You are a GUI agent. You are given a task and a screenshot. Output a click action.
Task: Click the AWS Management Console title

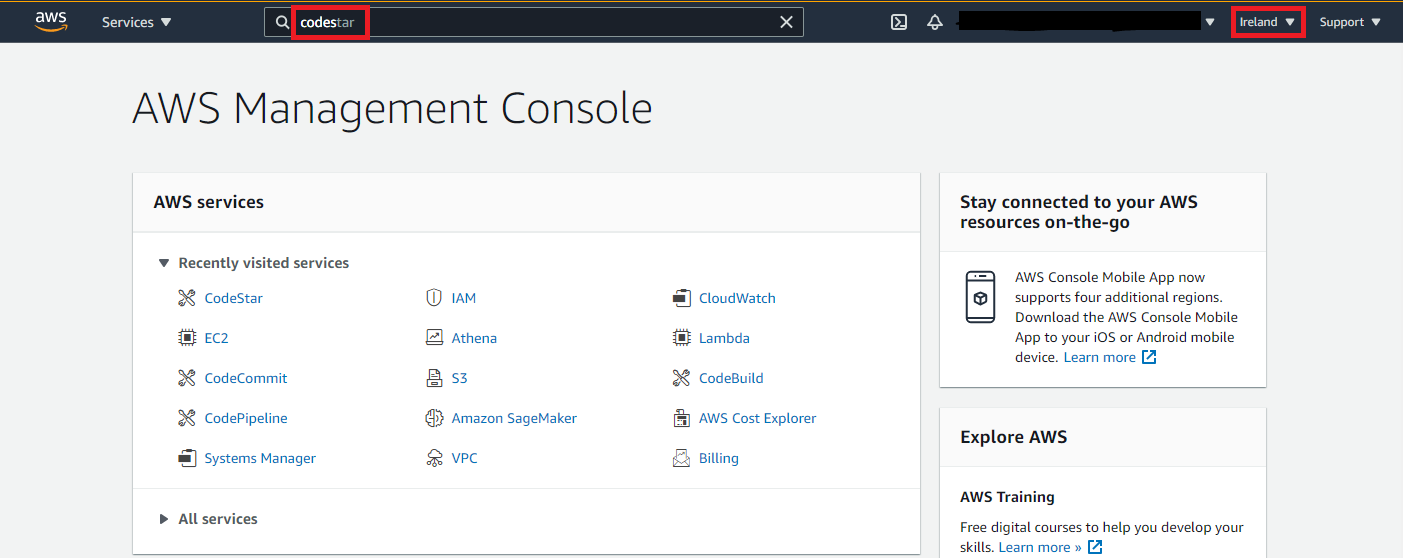pyautogui.click(x=392, y=107)
